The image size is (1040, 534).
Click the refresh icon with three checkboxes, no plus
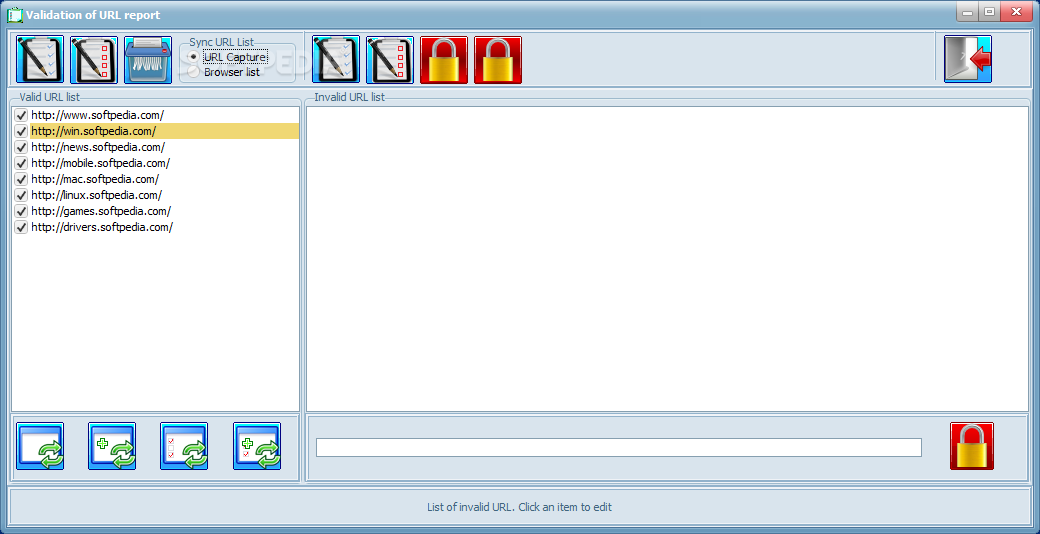coord(184,446)
